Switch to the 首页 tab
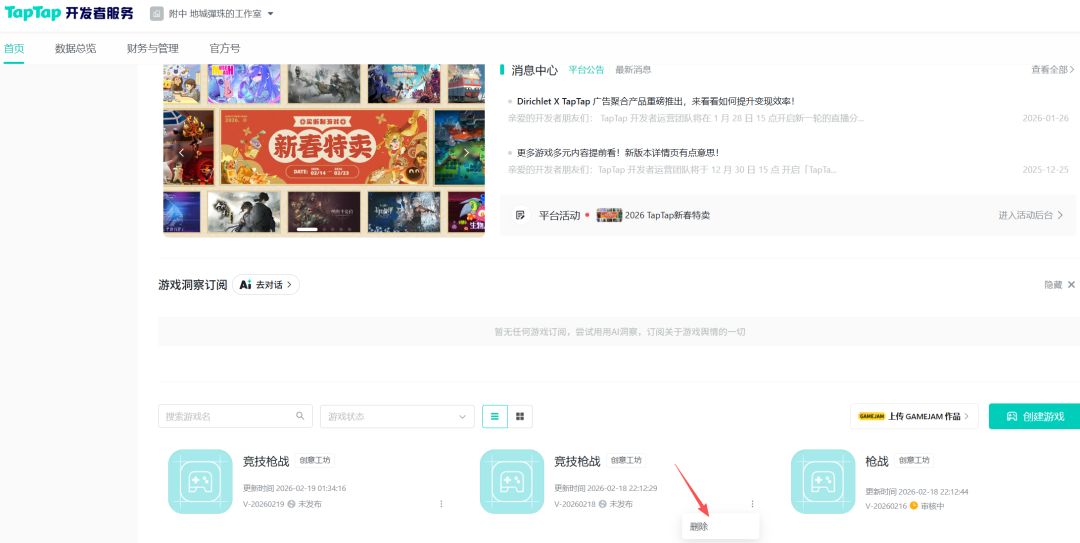 pyautogui.click(x=14, y=48)
